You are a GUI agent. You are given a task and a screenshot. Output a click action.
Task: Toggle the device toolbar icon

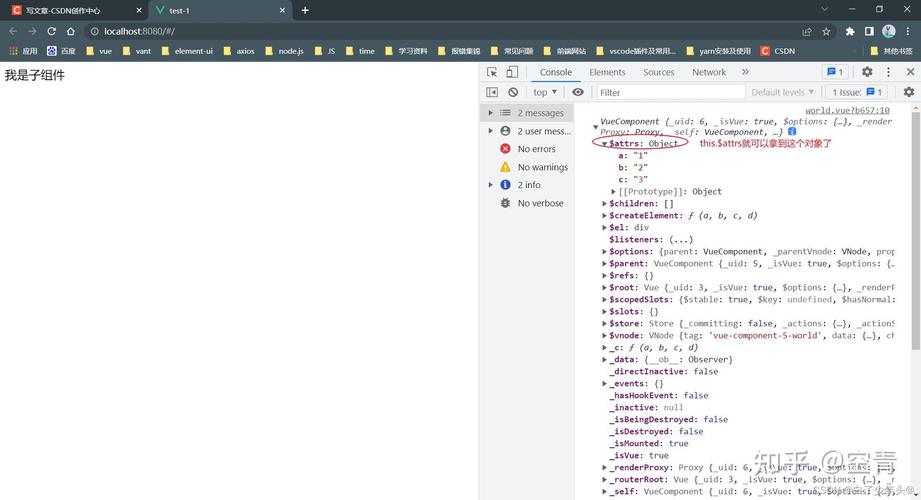coord(512,72)
